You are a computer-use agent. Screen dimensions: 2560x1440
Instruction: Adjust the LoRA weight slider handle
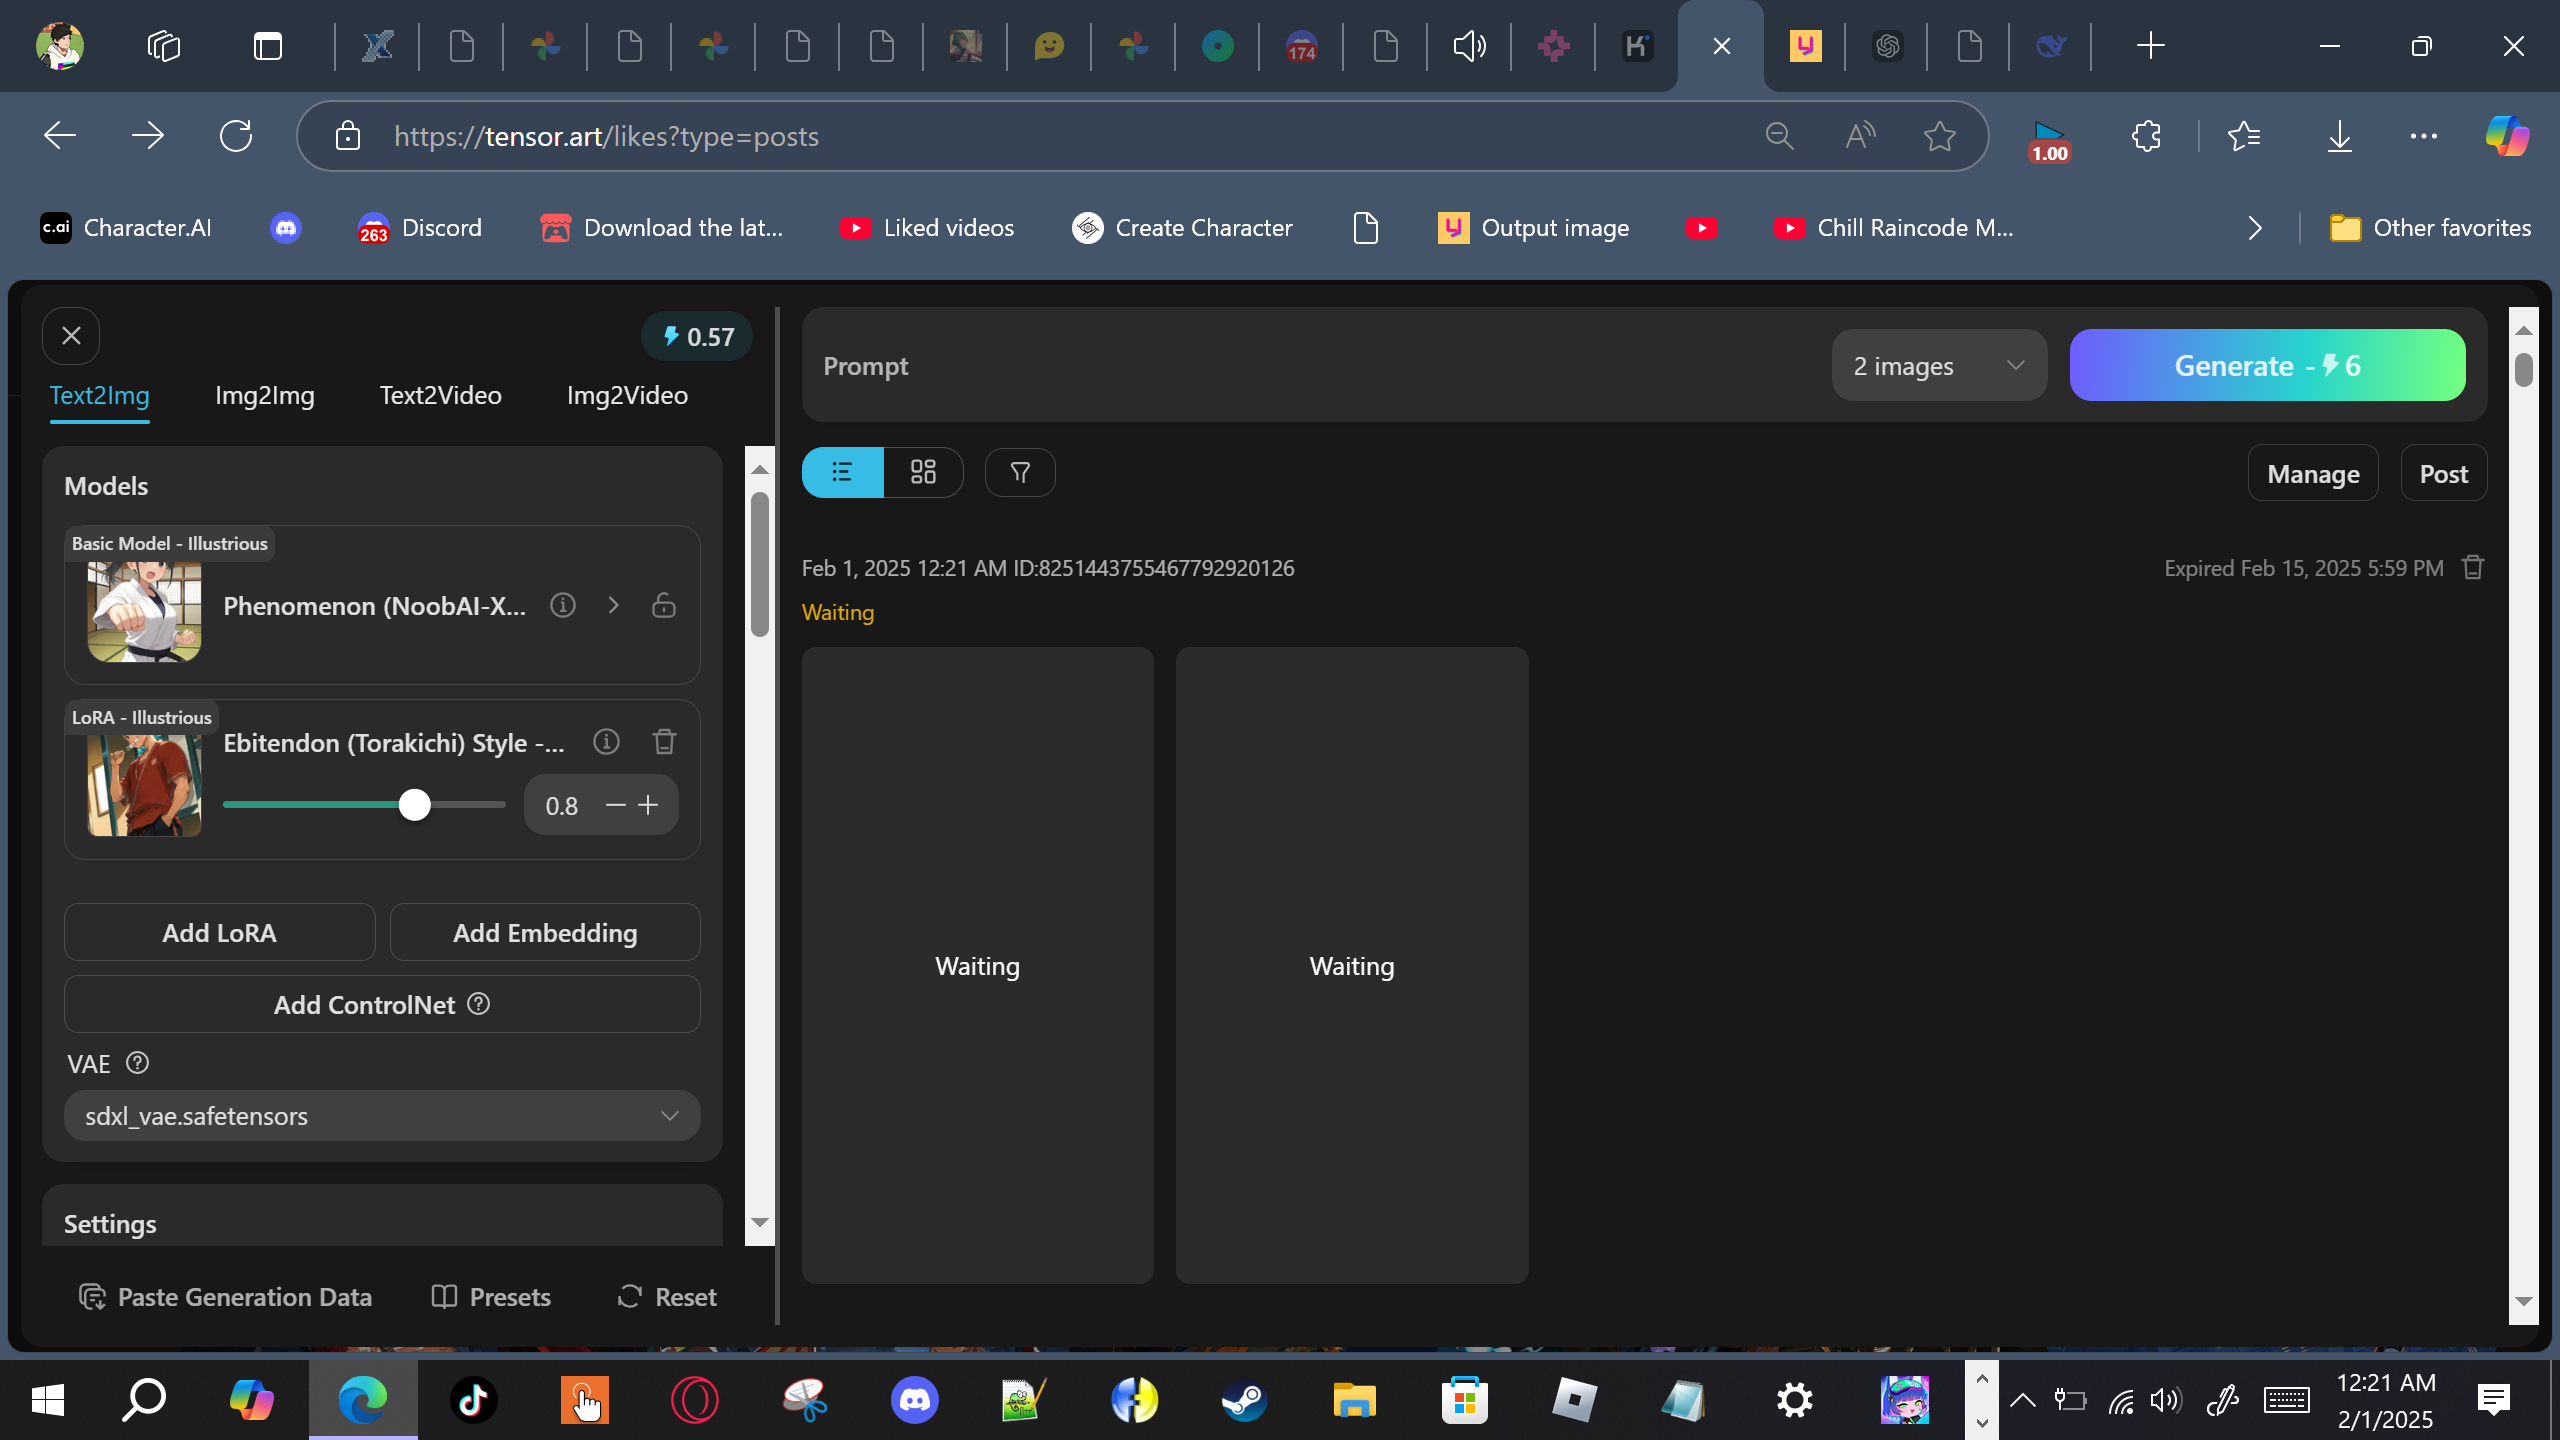[415, 804]
